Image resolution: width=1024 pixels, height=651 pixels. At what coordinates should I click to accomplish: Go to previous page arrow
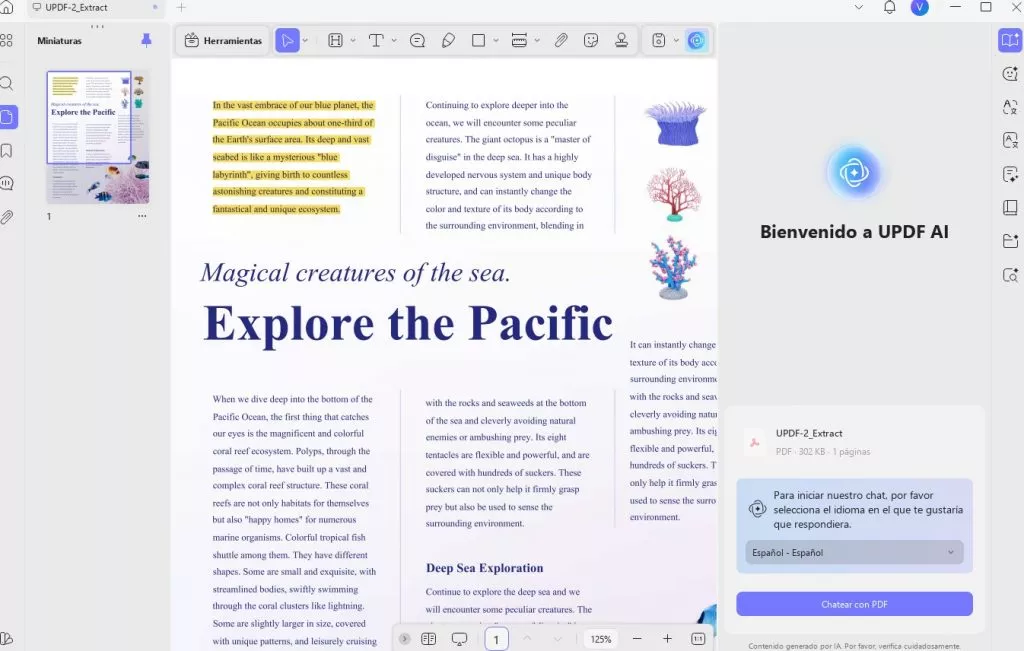click(x=527, y=639)
